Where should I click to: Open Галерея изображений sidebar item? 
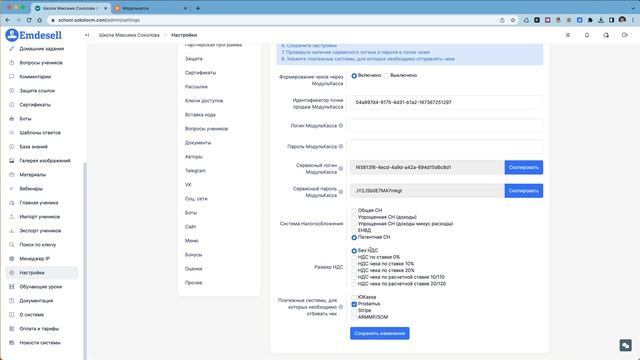click(45, 161)
